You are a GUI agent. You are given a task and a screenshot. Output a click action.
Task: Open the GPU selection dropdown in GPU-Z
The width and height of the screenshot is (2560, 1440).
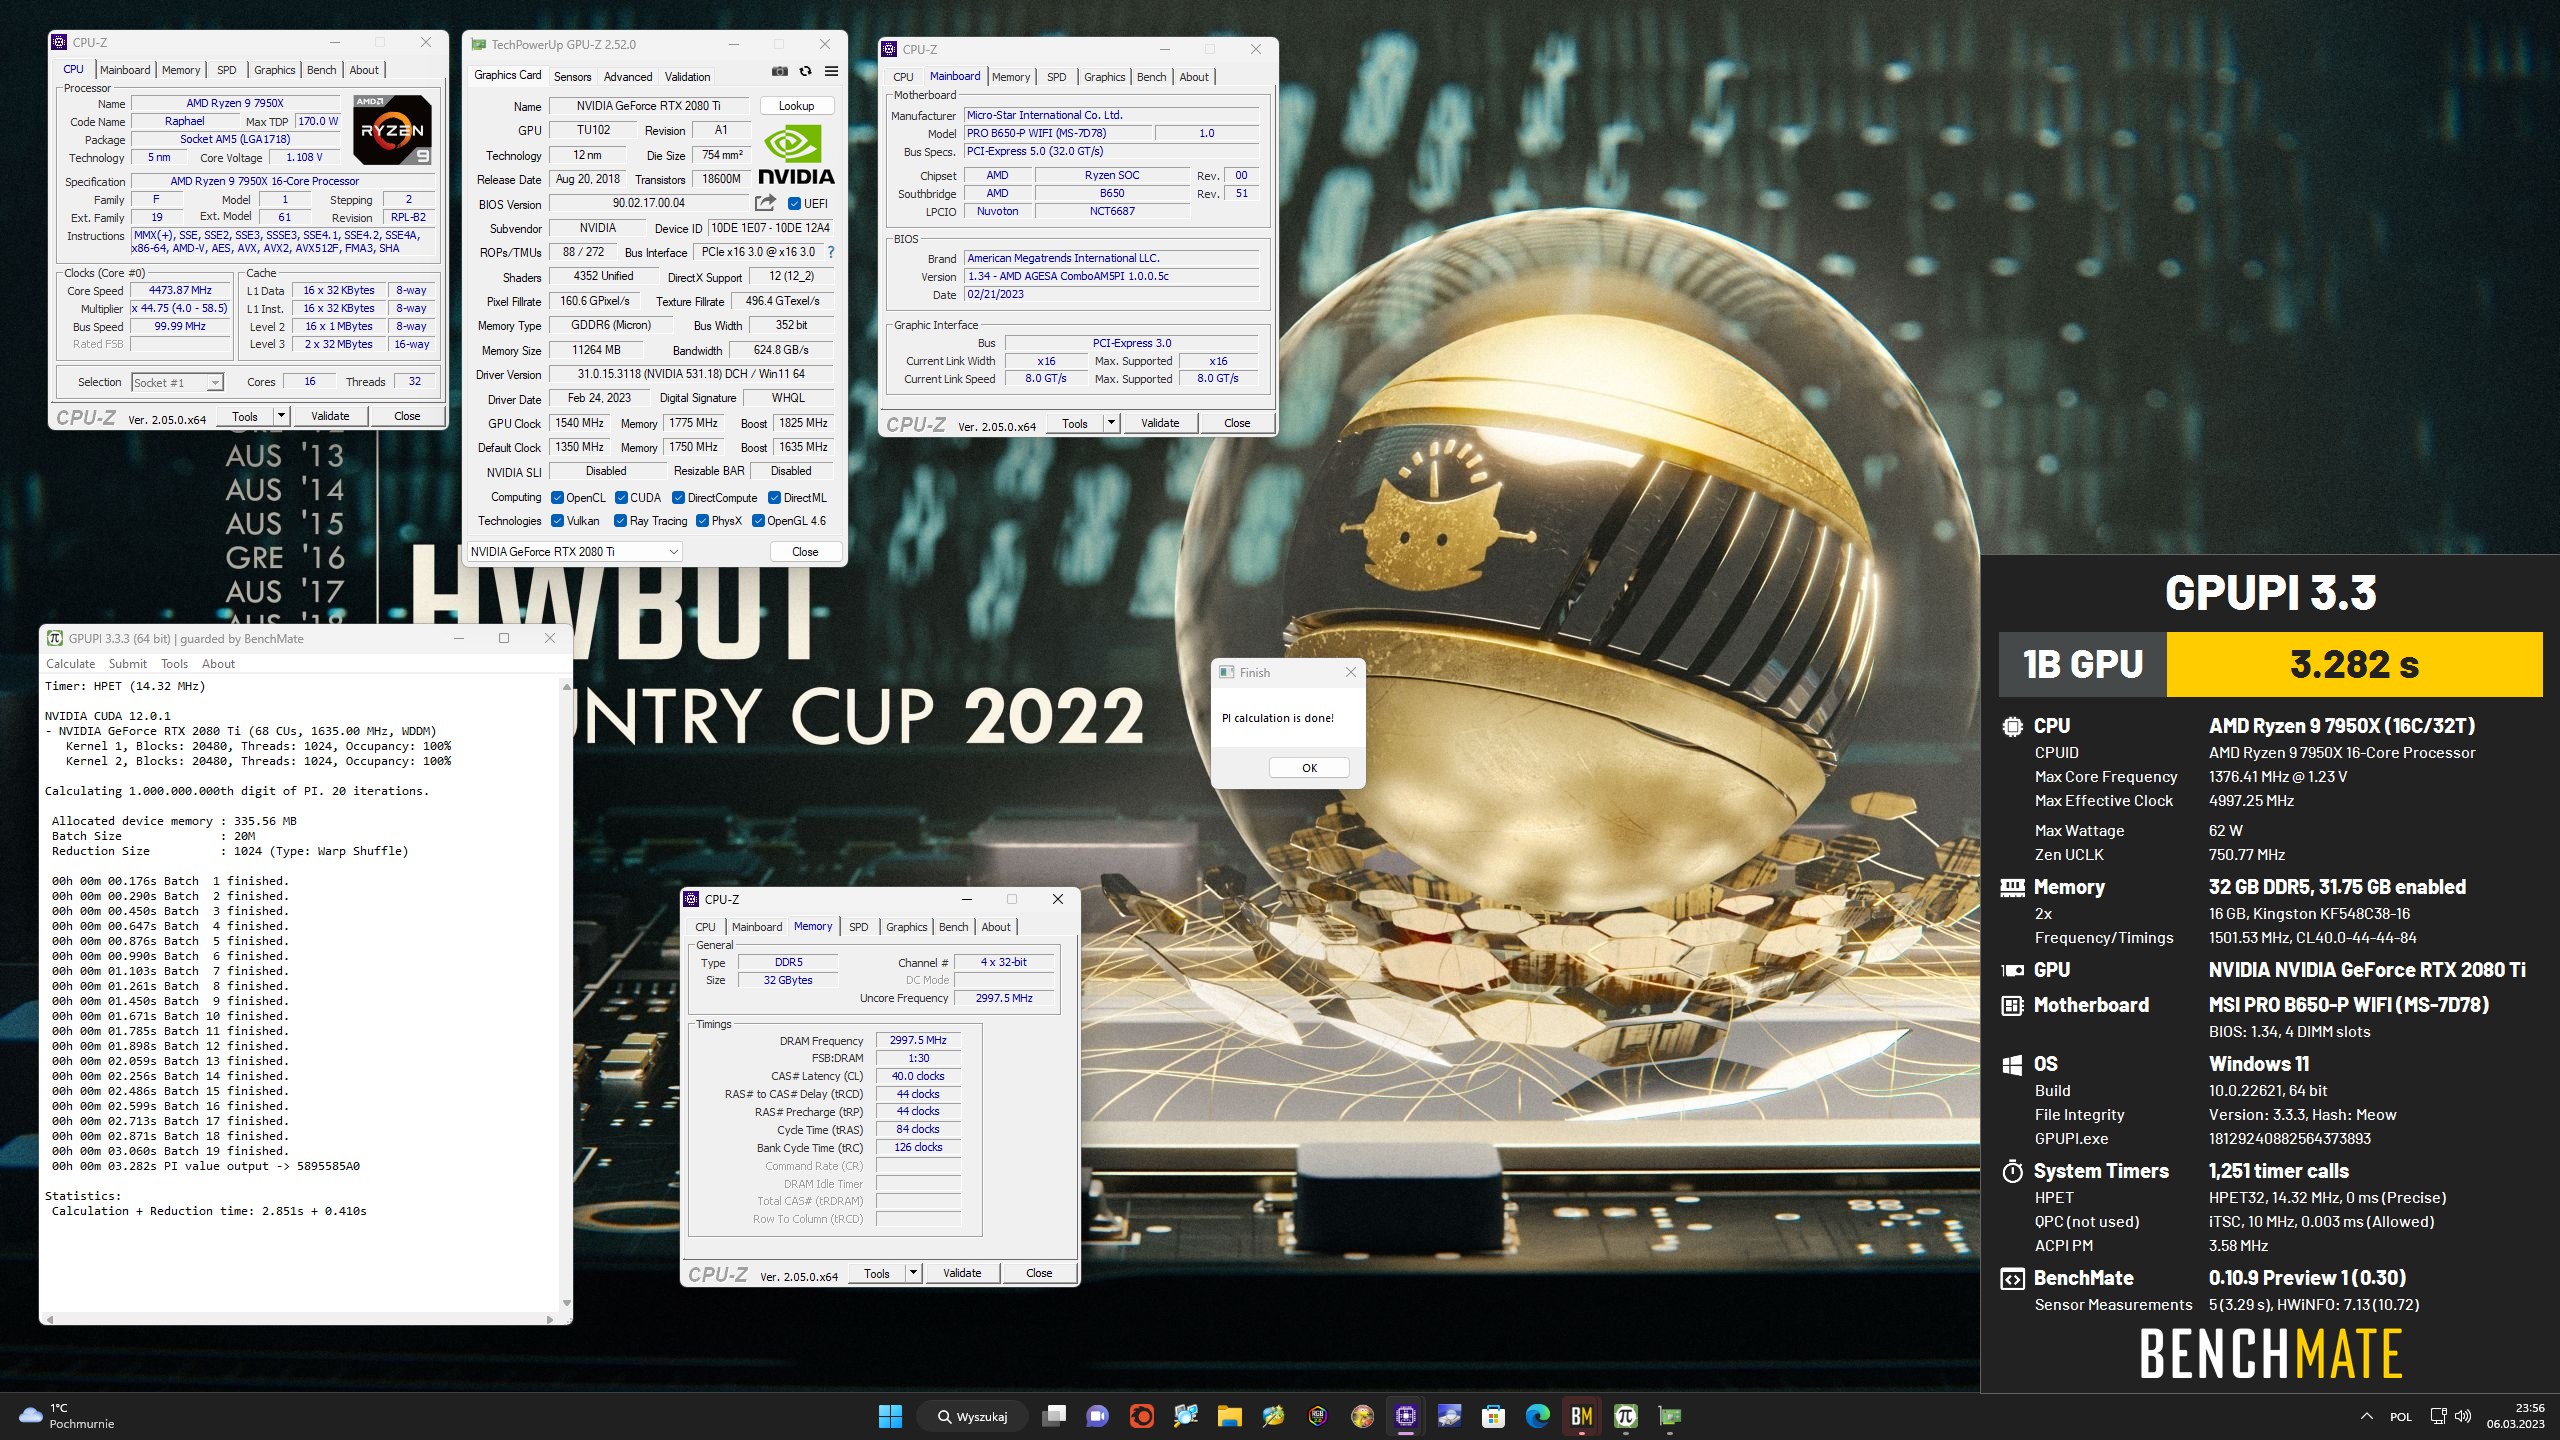575,552
